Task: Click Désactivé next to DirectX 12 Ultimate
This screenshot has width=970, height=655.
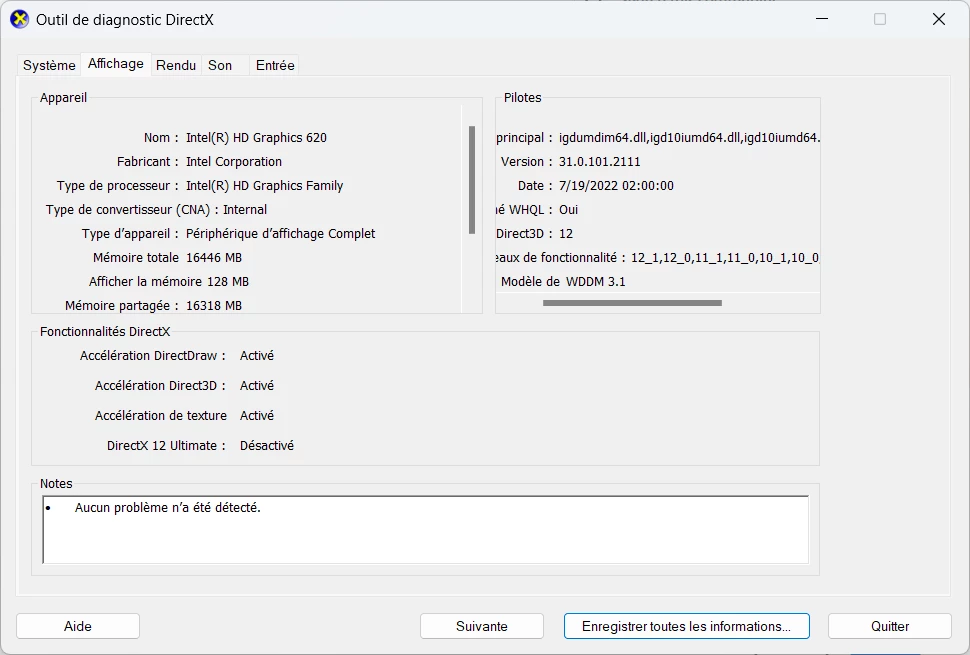Action: 267,445
